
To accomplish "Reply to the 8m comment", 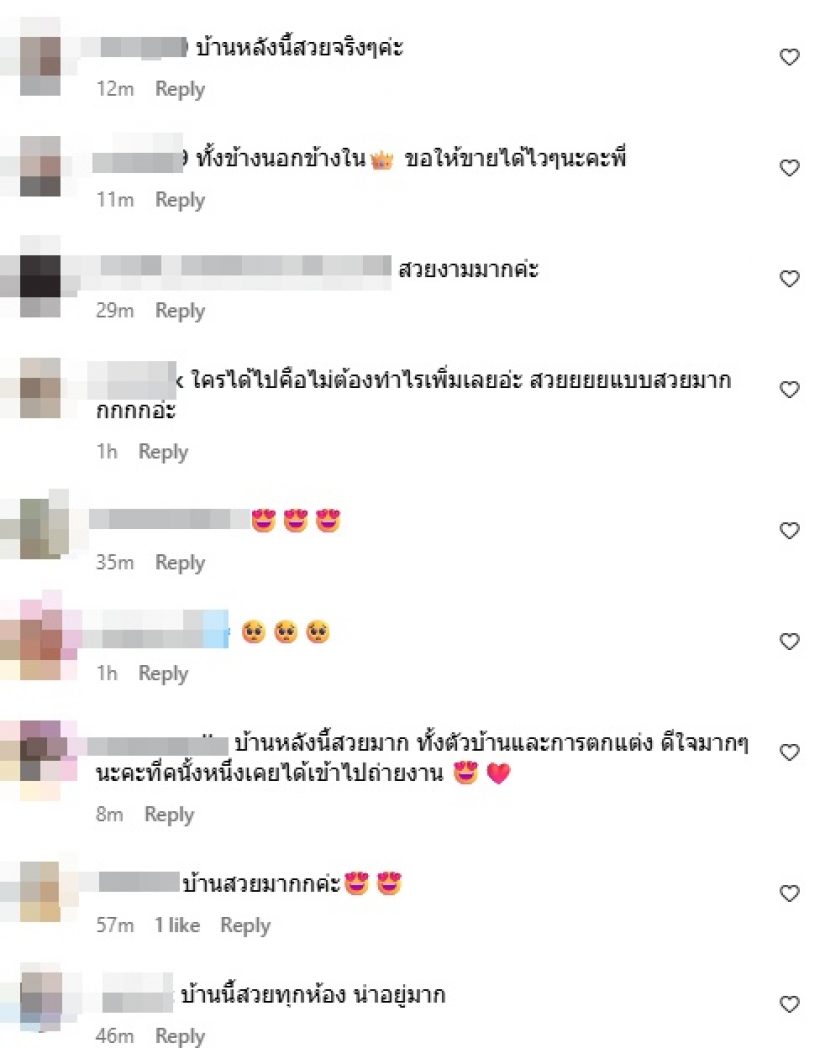I will coord(169,815).
